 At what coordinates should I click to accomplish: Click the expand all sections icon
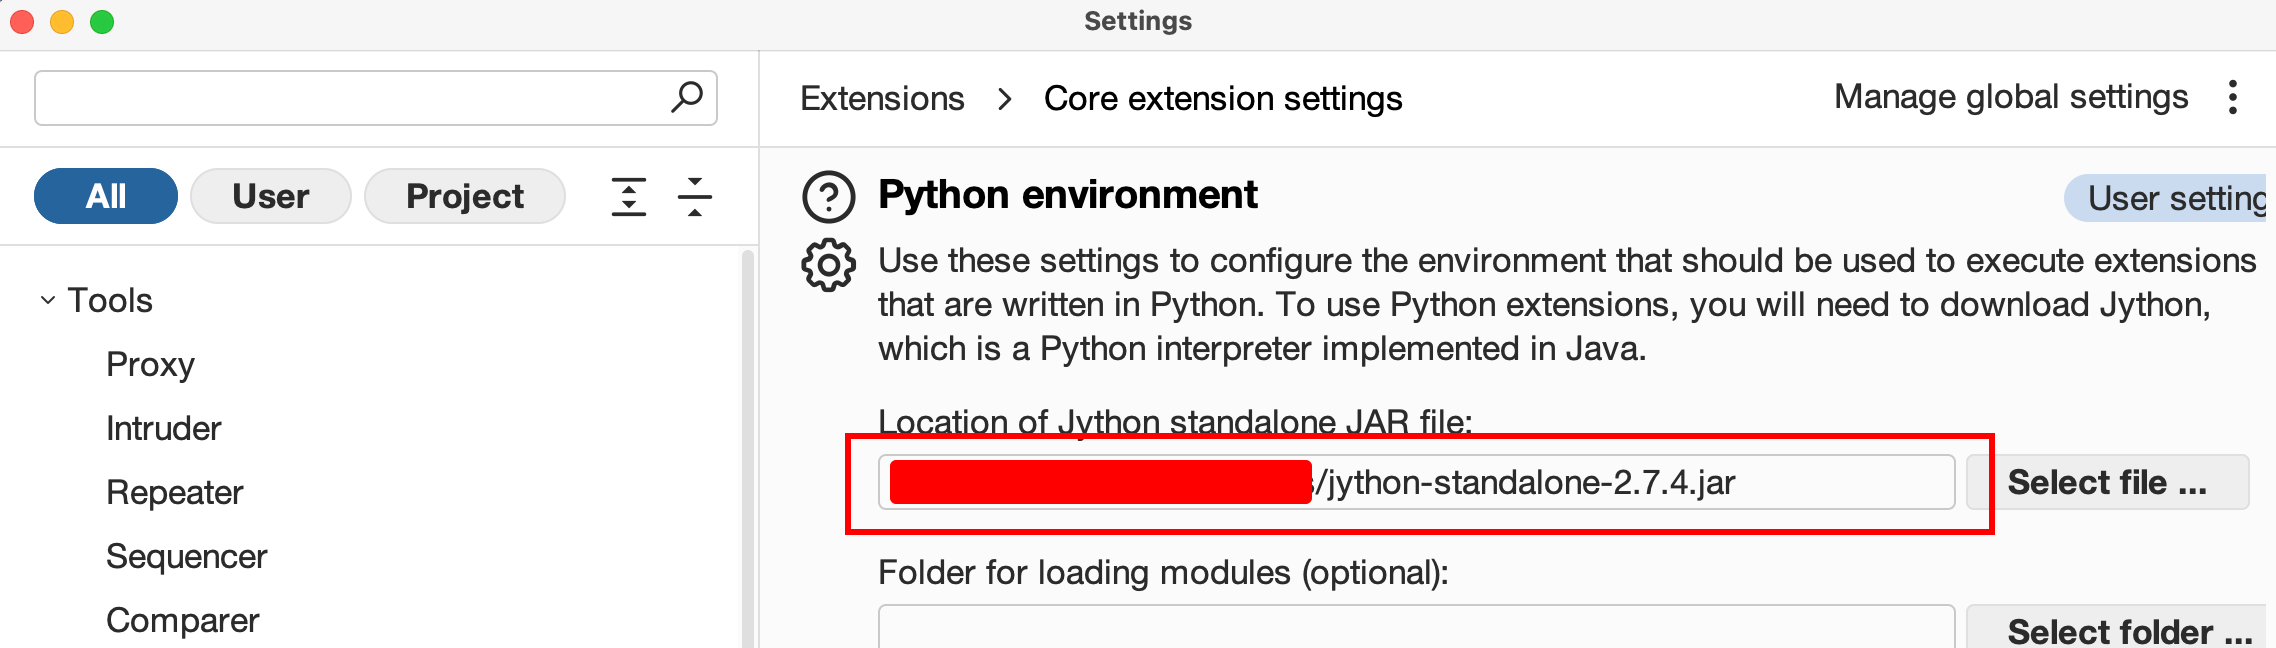629,196
